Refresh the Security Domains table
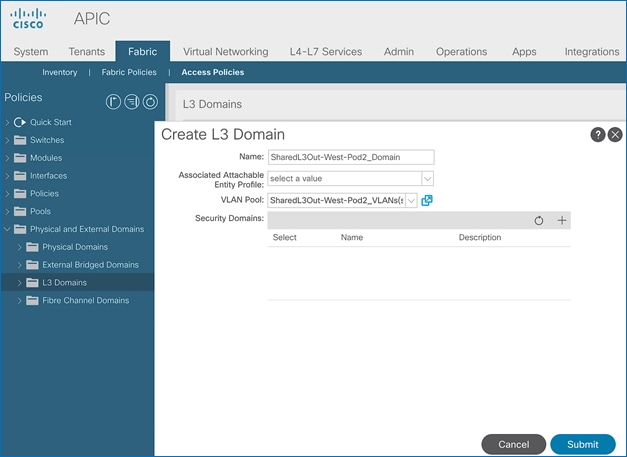 [539, 221]
